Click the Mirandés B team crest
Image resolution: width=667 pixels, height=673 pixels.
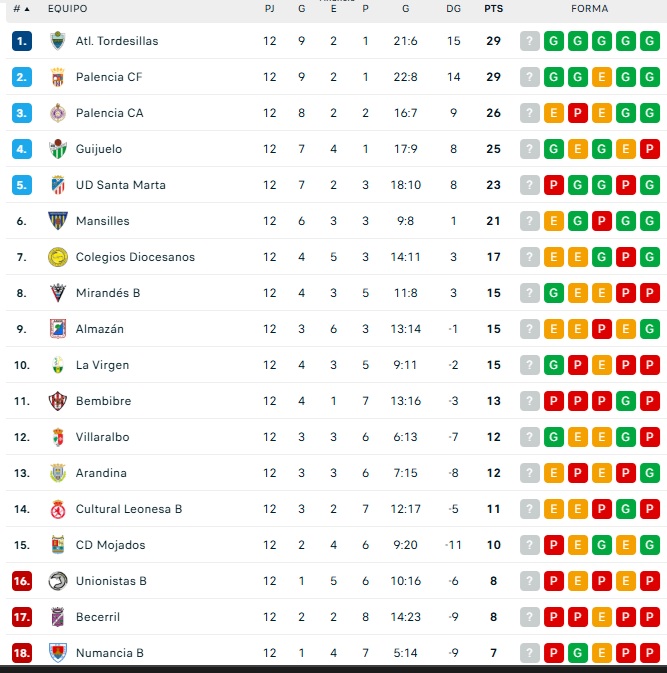pyautogui.click(x=57, y=293)
